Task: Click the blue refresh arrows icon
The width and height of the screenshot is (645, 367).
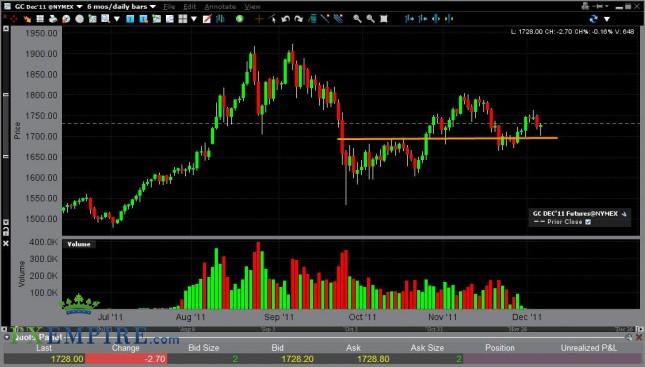Action: [x=593, y=19]
